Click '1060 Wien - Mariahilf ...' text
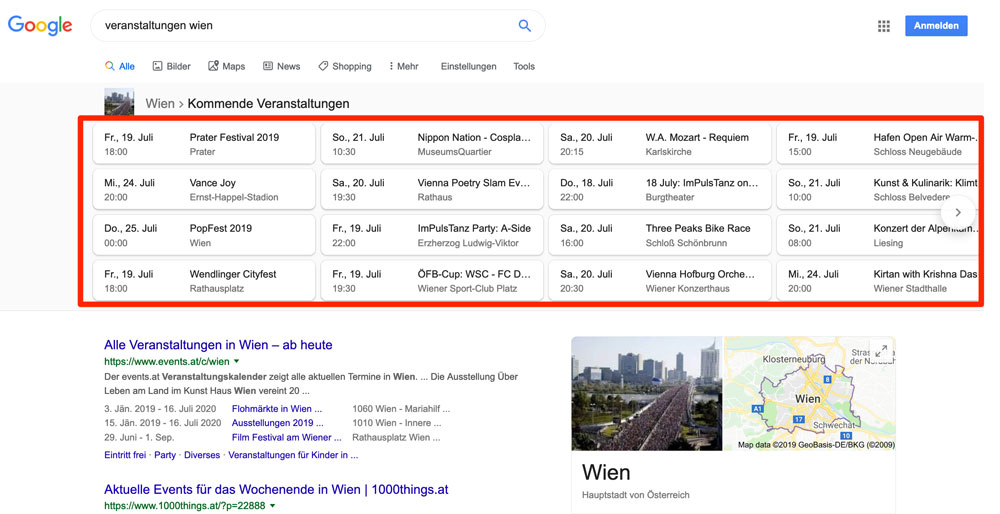The image size is (1000, 514). click(401, 409)
